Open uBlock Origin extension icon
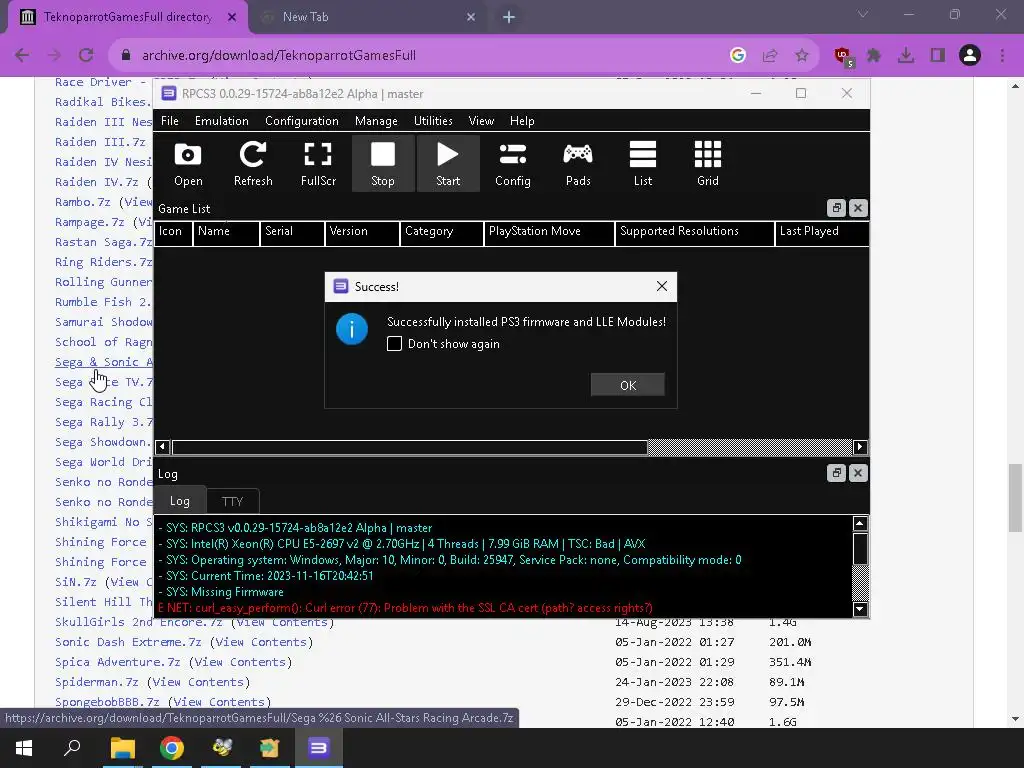Image resolution: width=1024 pixels, height=768 pixels. click(843, 56)
